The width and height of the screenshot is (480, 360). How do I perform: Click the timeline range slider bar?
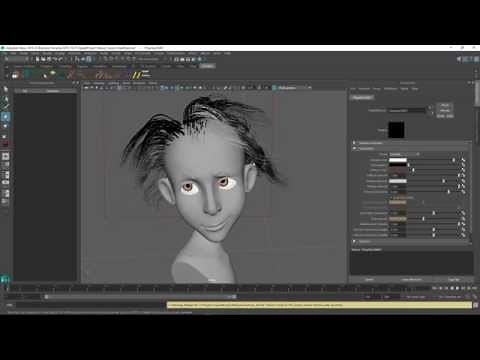[140, 297]
